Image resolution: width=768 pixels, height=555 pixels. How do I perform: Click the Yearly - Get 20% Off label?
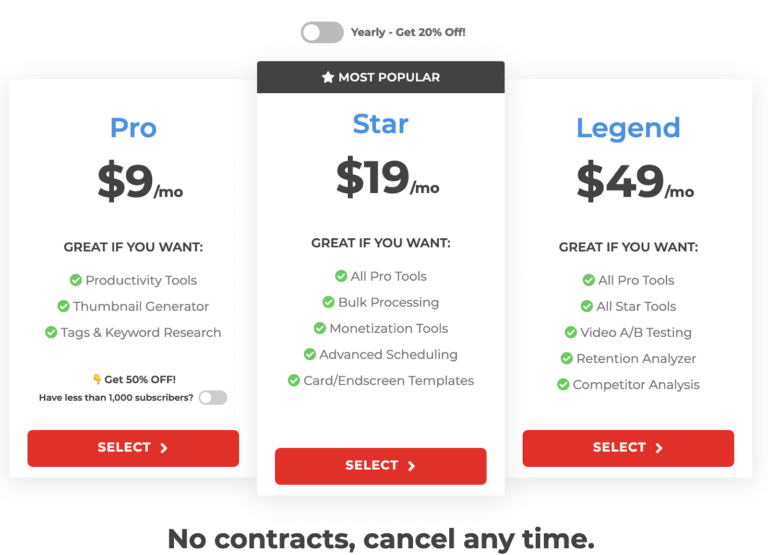pyautogui.click(x=408, y=32)
